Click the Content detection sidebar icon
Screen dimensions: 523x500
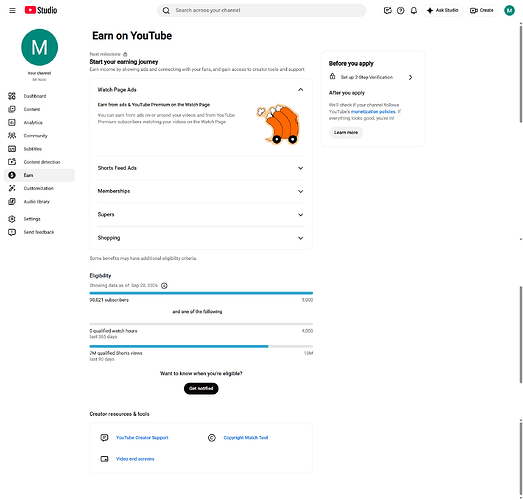click(12, 162)
